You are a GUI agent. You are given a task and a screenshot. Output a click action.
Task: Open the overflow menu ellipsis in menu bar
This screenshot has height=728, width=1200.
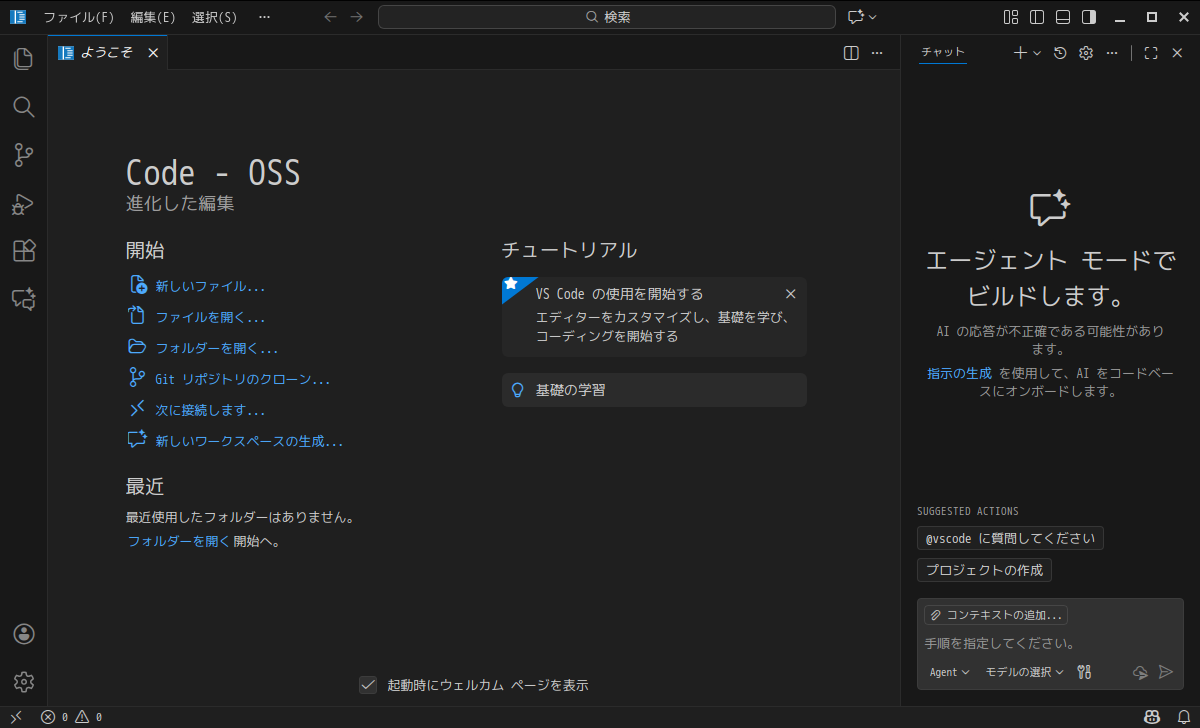pos(264,17)
